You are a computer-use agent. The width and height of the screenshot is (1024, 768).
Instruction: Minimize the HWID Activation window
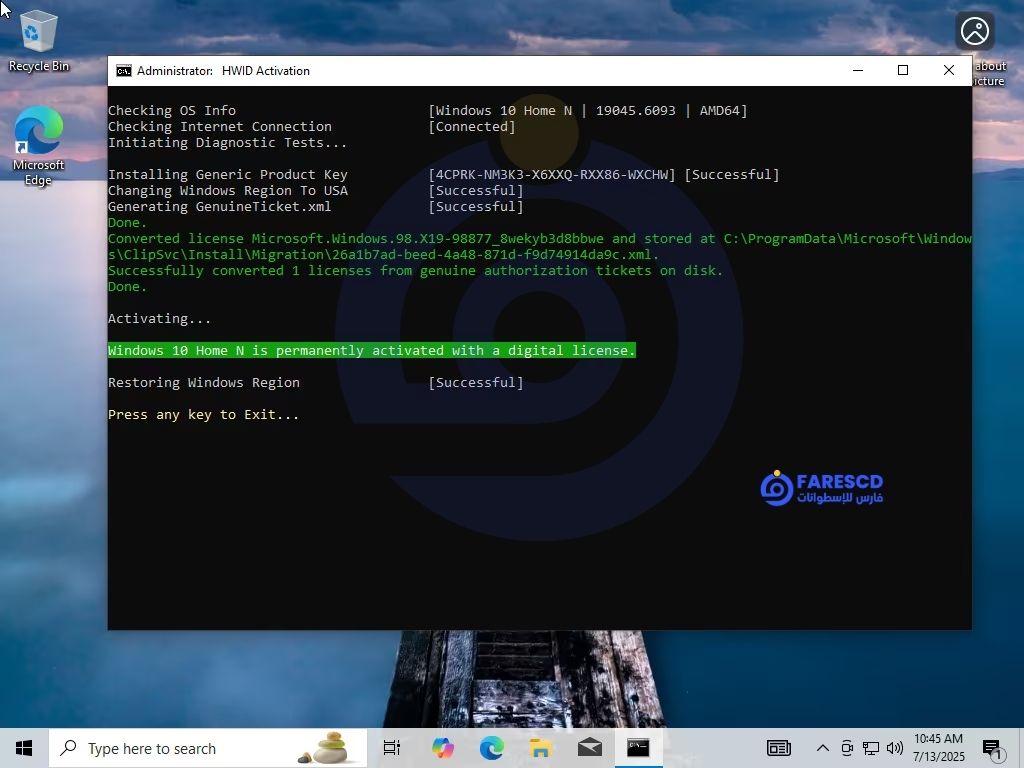pyautogui.click(x=858, y=71)
